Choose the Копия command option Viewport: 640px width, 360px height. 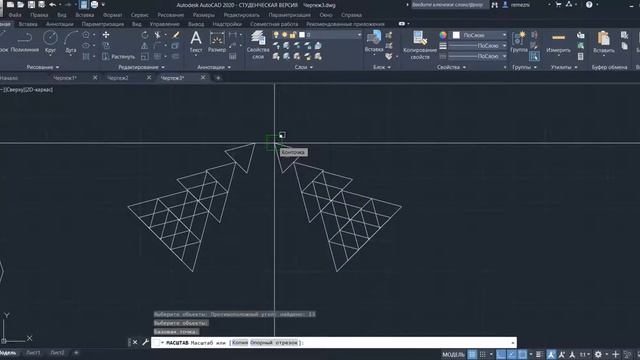click(x=240, y=342)
